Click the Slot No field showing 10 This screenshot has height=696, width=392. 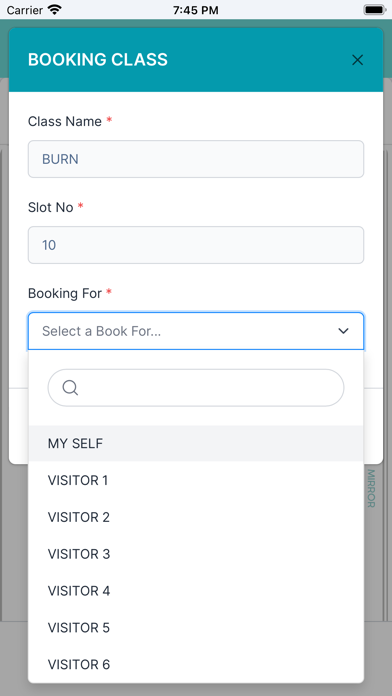click(196, 245)
